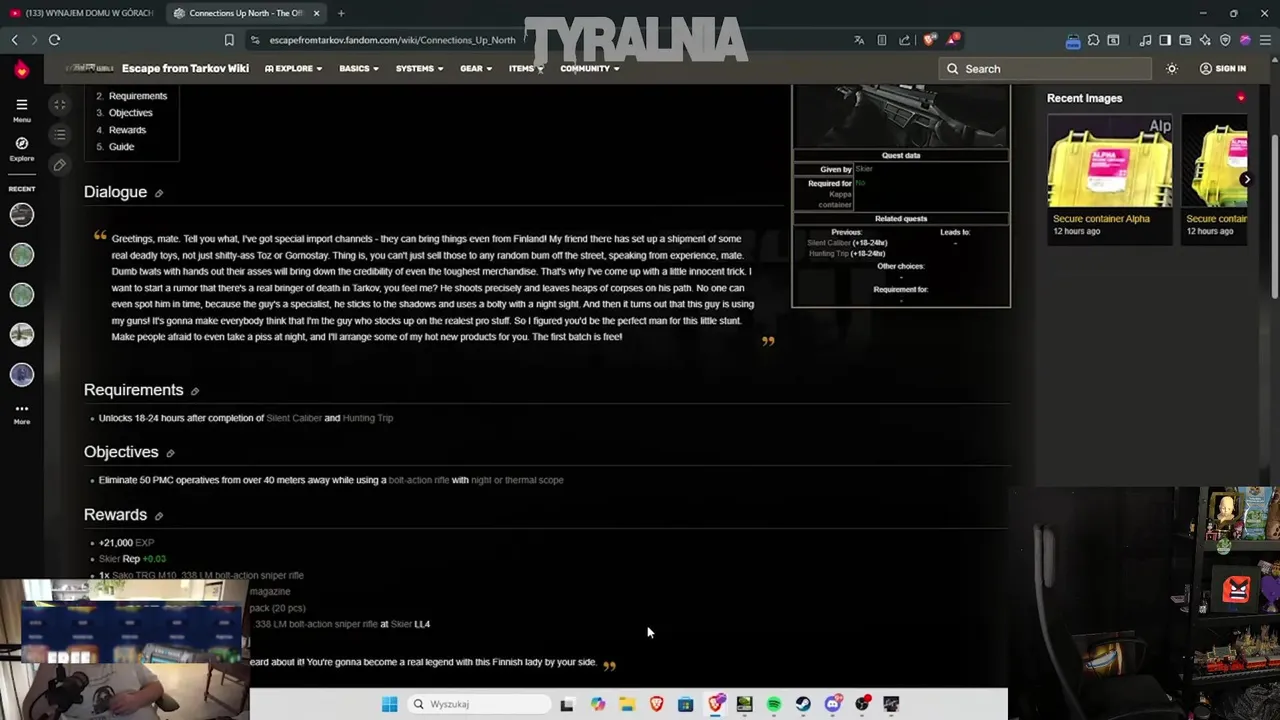This screenshot has height=720, width=1280.
Task: Open the translate page icon
Action: 859,40
